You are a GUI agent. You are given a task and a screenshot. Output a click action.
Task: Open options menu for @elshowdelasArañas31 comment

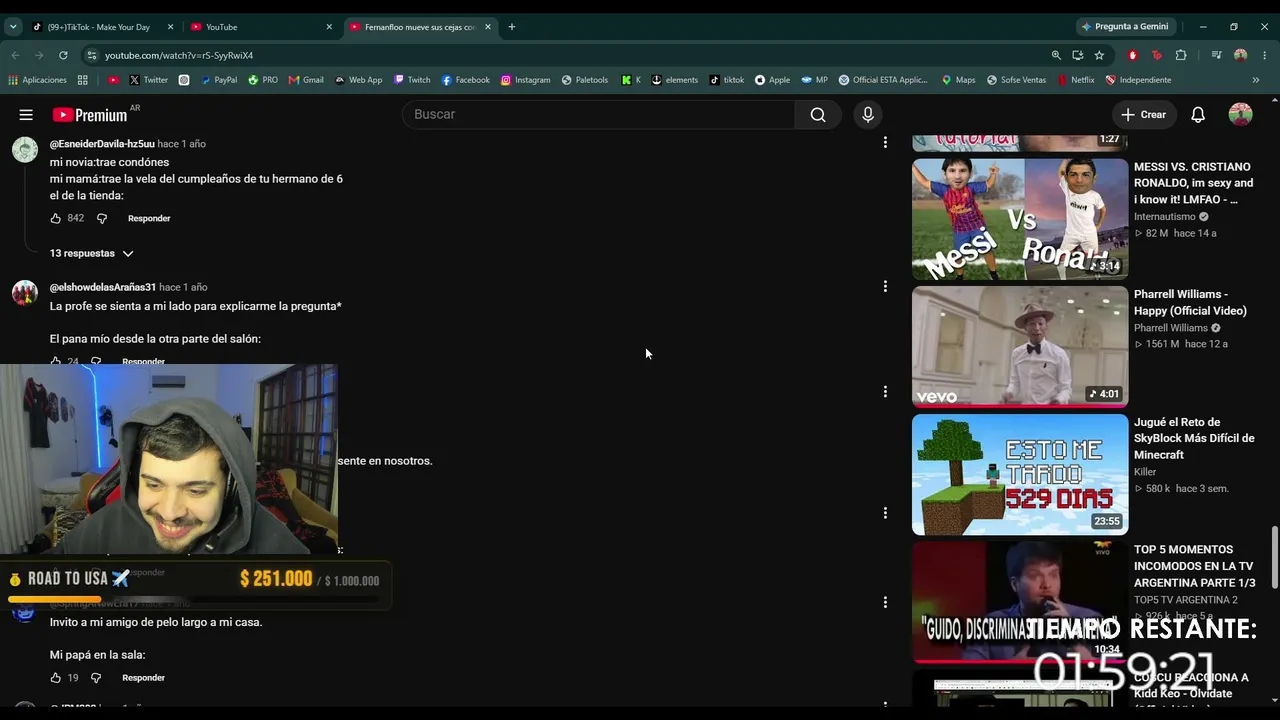point(885,286)
